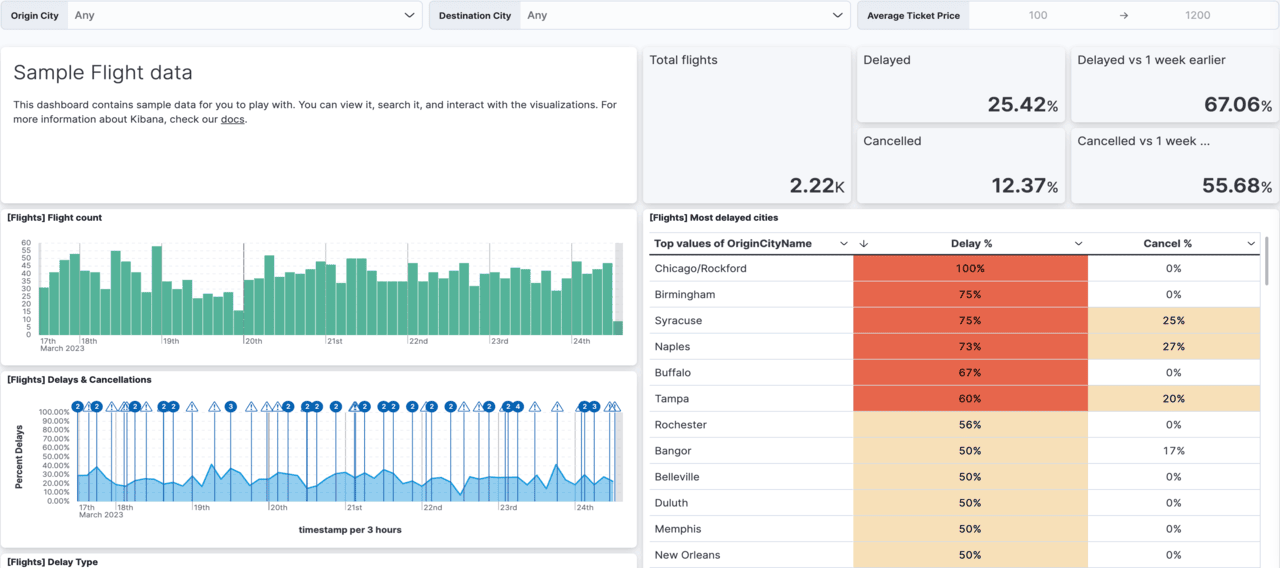The width and height of the screenshot is (1280, 568).
Task: Click the Total flights 2.22K metric
Action: click(x=746, y=125)
